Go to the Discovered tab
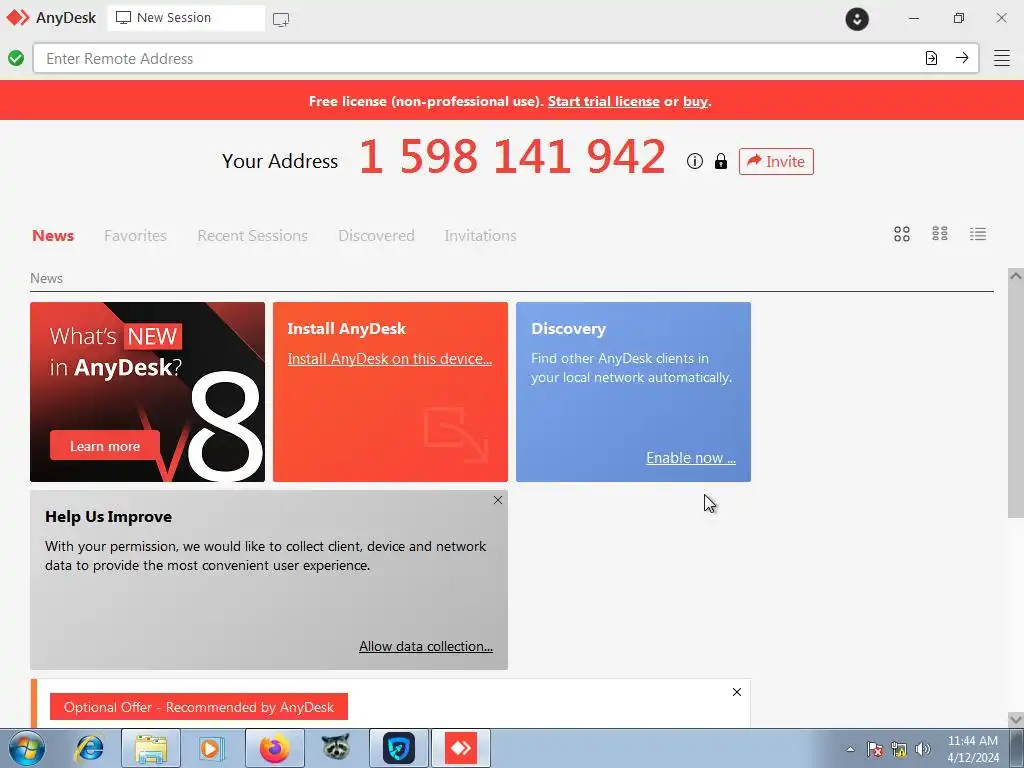The width and height of the screenshot is (1024, 768). tap(376, 236)
